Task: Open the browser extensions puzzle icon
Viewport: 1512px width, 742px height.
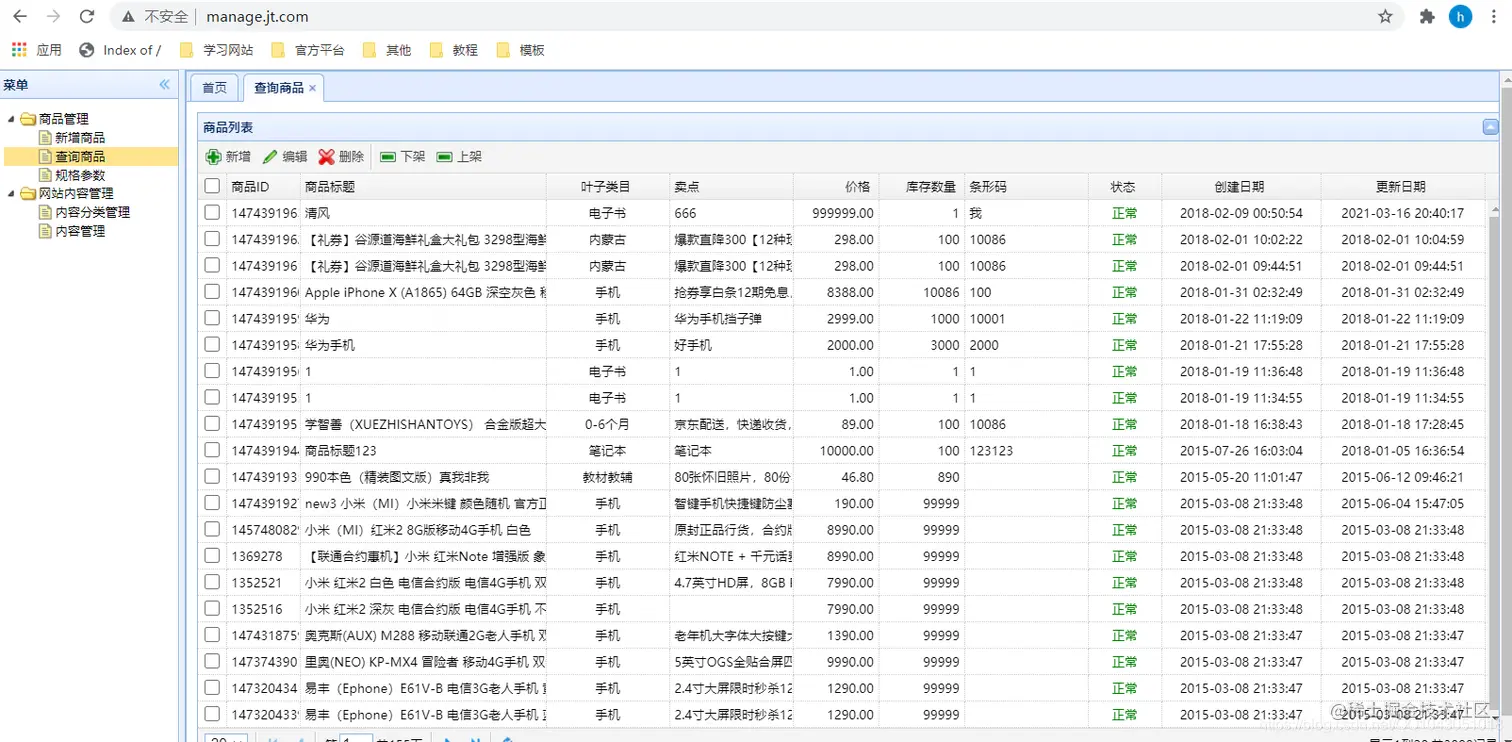Action: coord(1427,16)
